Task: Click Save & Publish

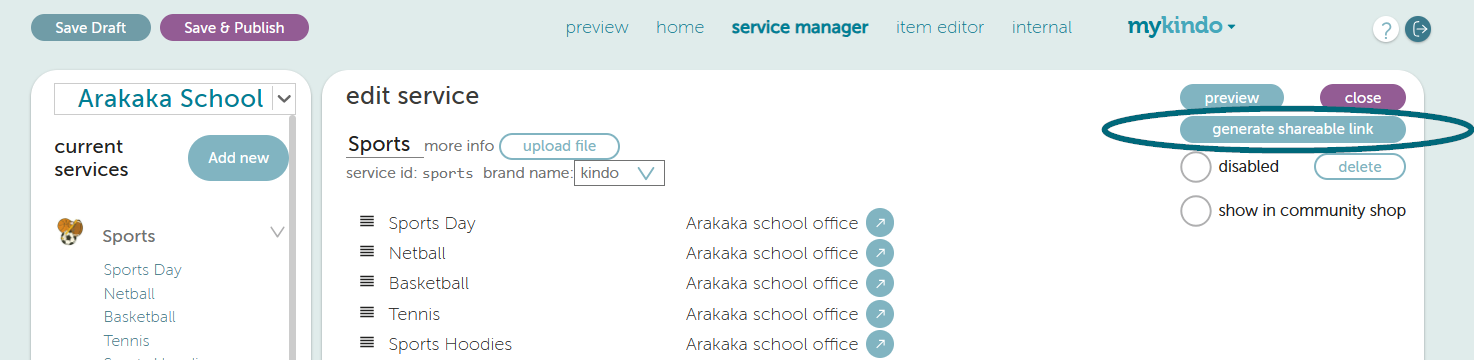Action: (x=234, y=28)
